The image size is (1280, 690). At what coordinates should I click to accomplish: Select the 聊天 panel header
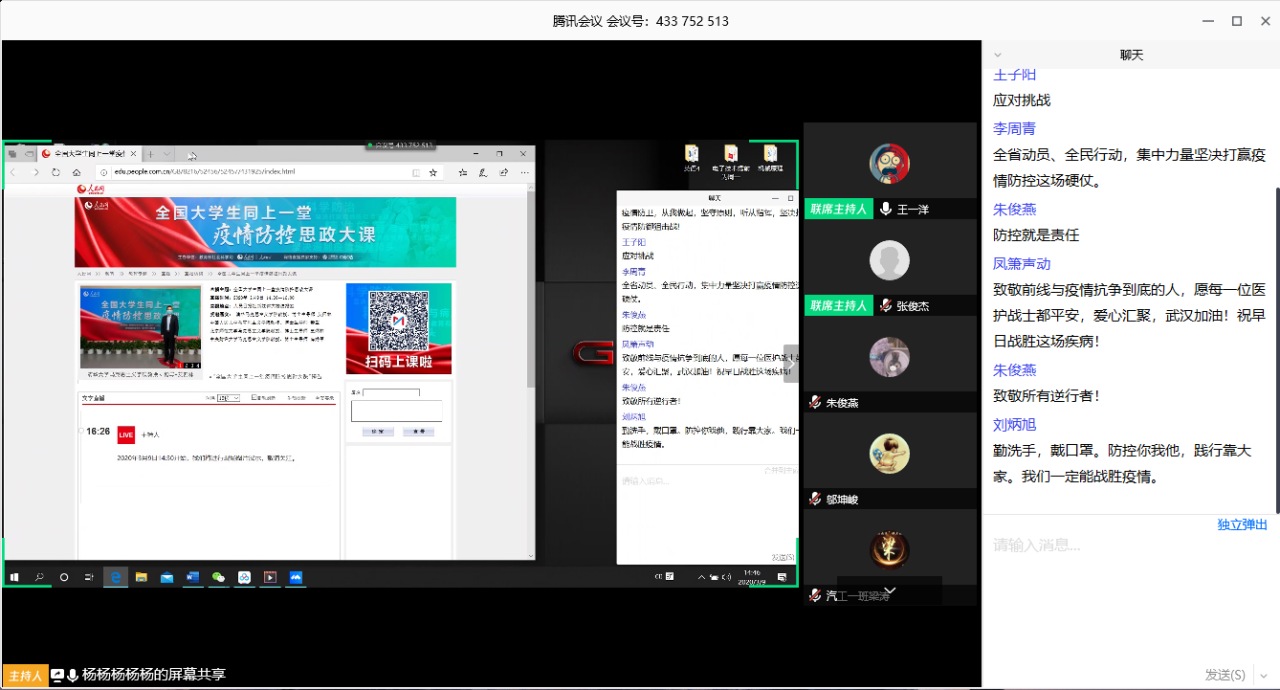(x=1131, y=55)
